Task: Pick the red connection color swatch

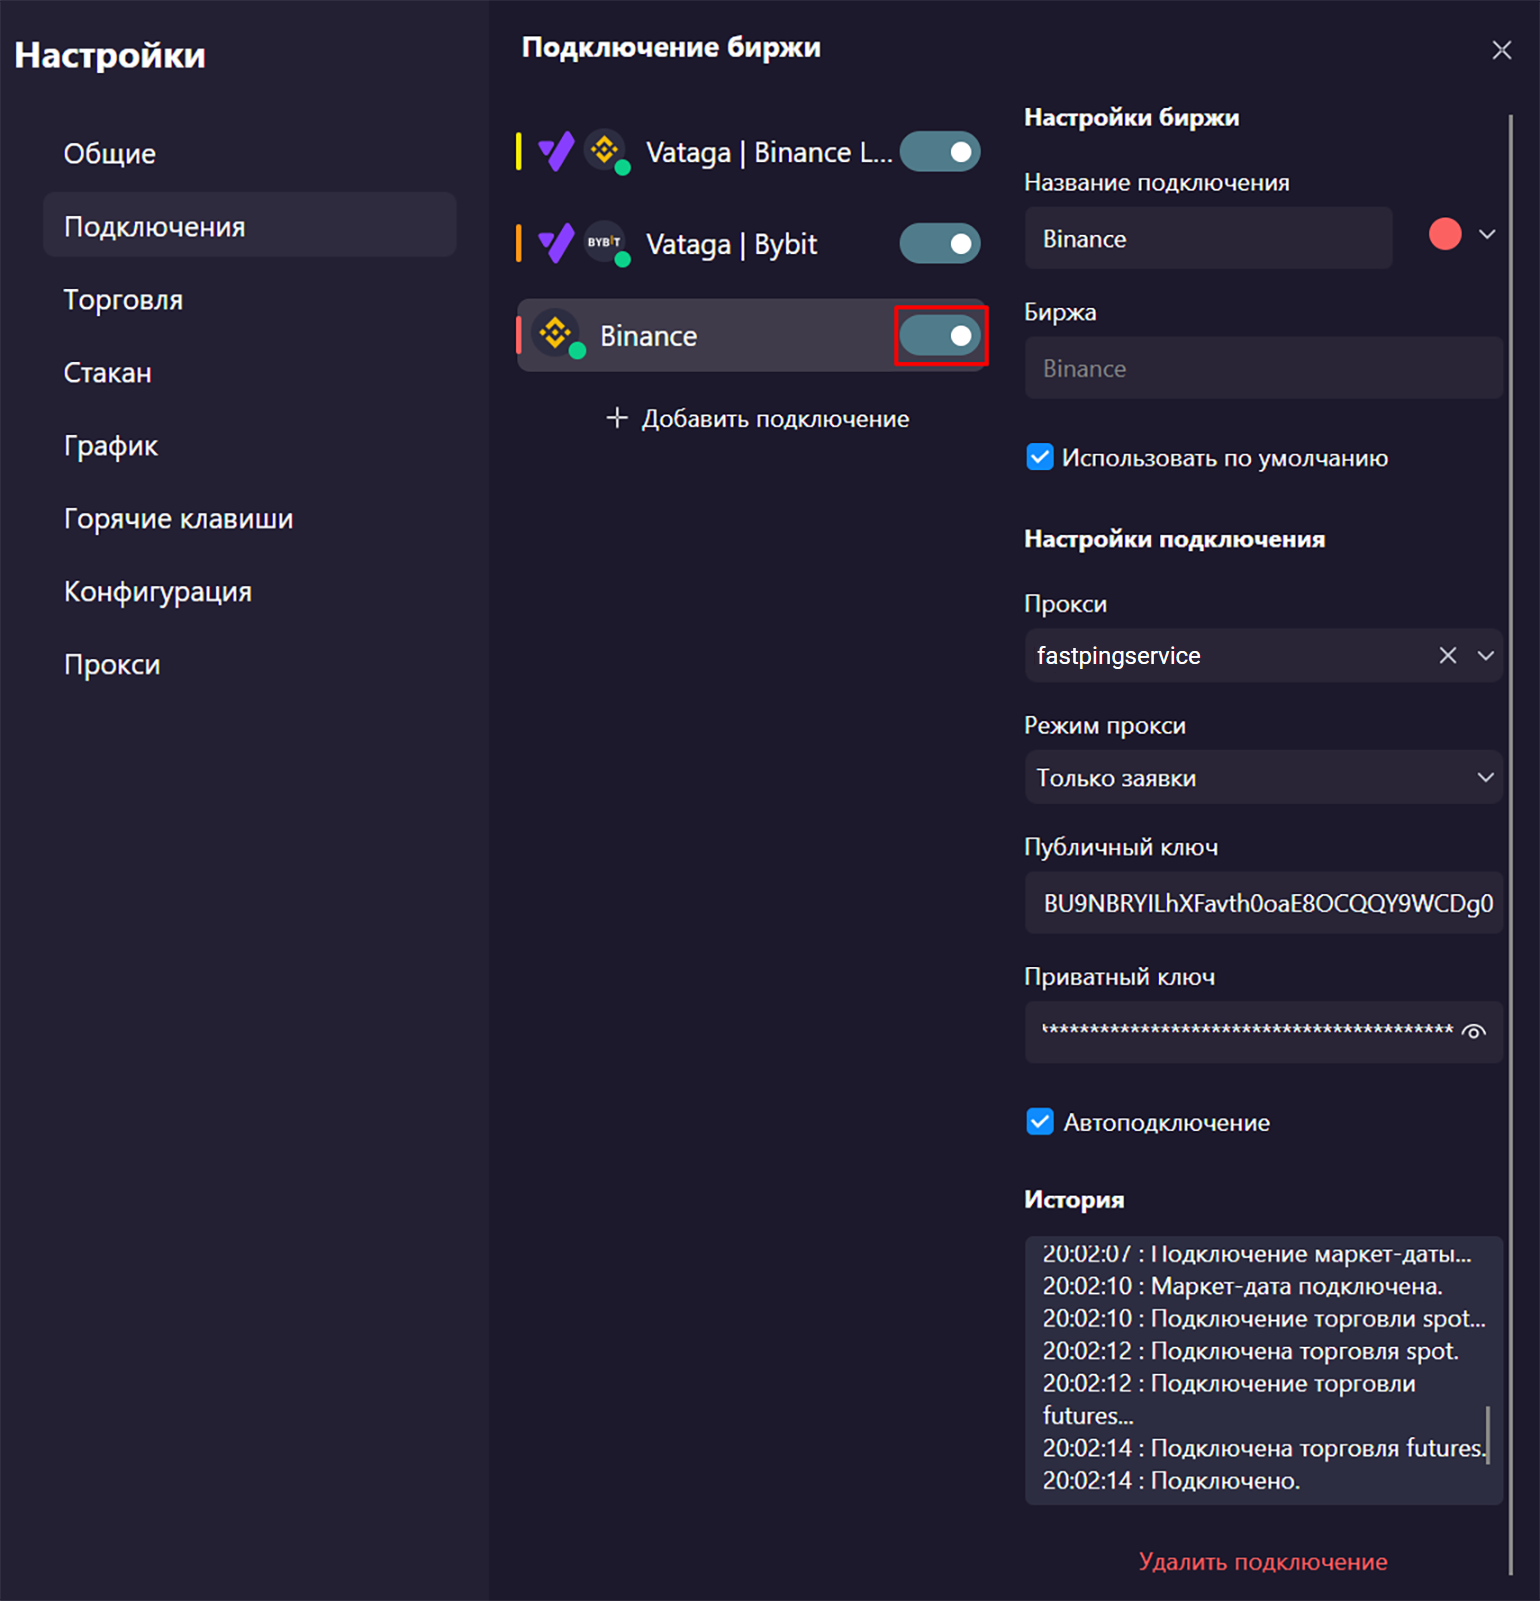Action: point(1445,234)
